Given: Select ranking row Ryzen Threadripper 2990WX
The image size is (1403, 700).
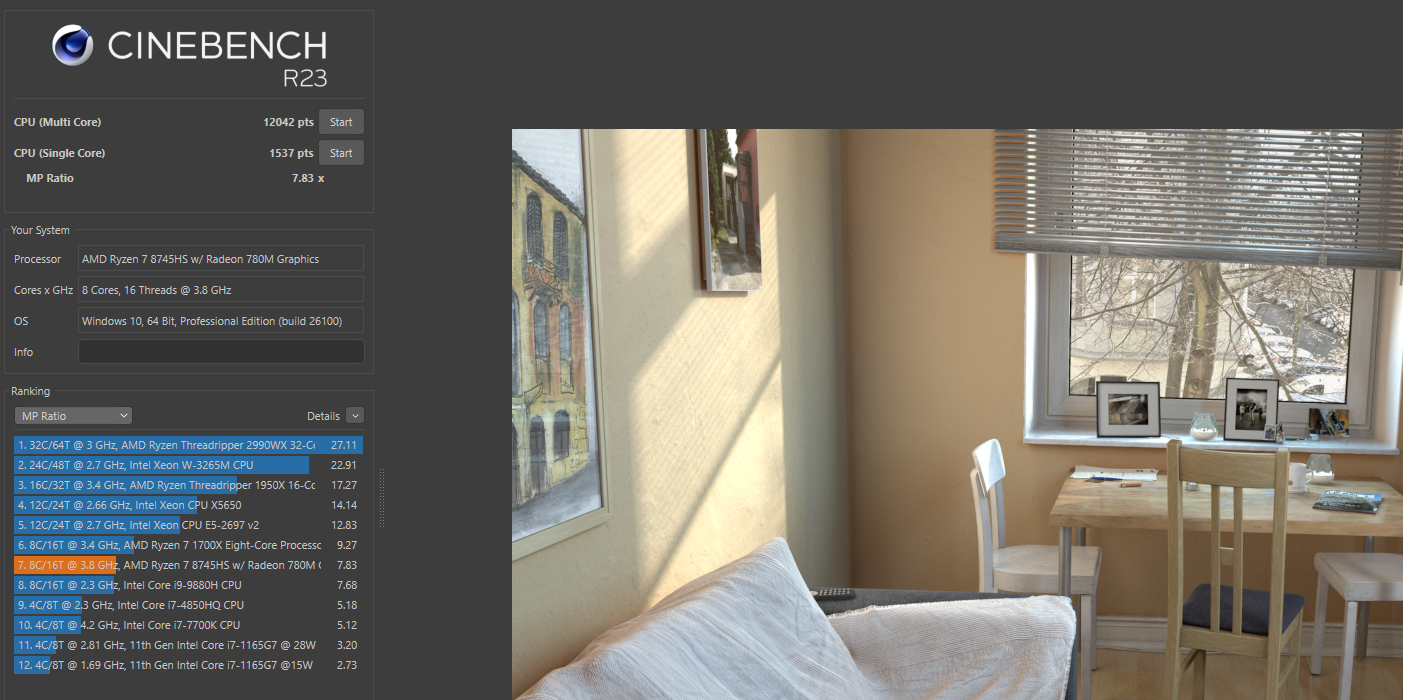Looking at the screenshot, I should click(x=188, y=445).
